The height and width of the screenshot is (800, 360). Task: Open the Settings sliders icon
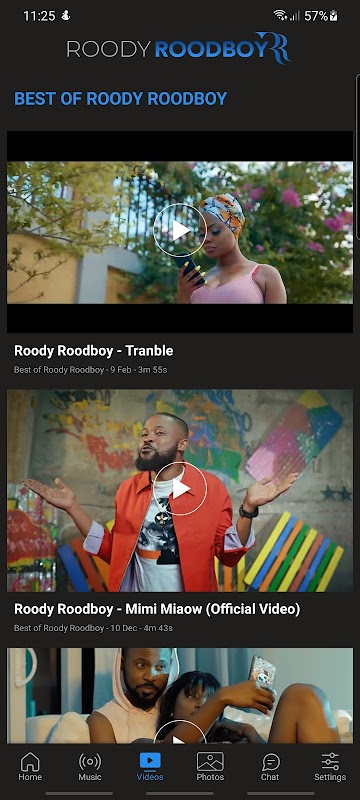[x=330, y=762]
